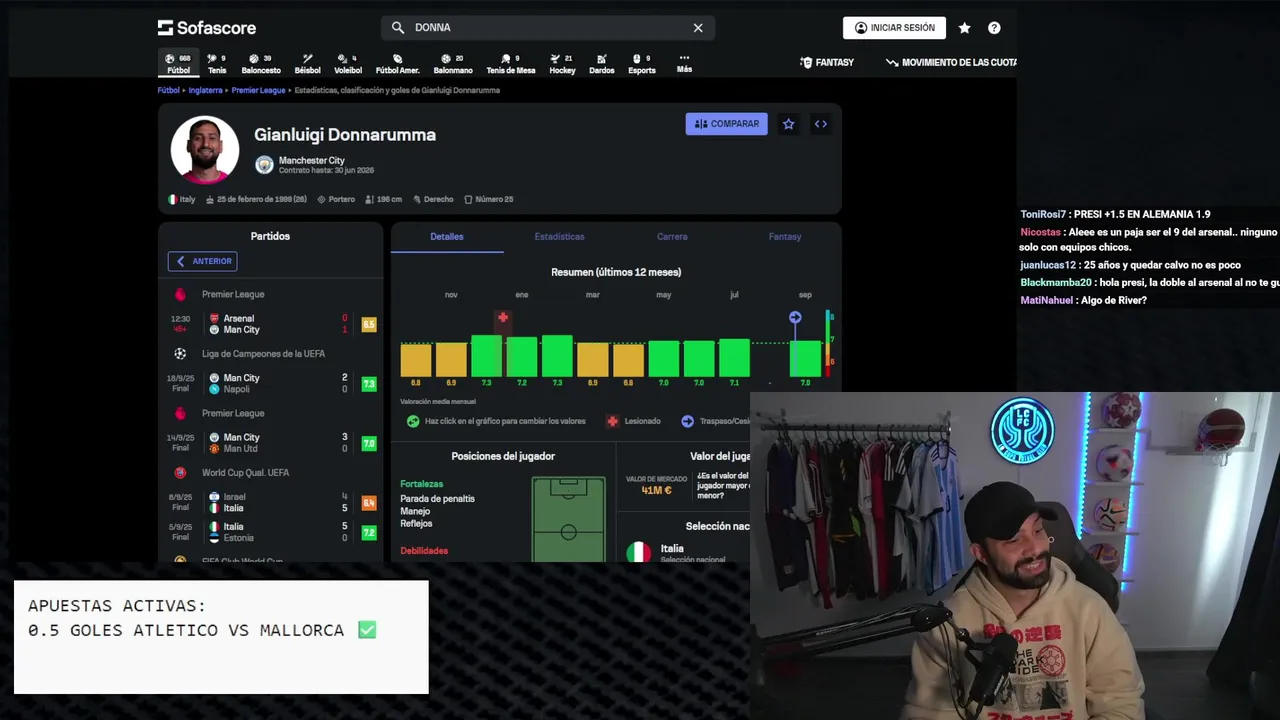Open the Man City vs Napoli match

(x=270, y=383)
